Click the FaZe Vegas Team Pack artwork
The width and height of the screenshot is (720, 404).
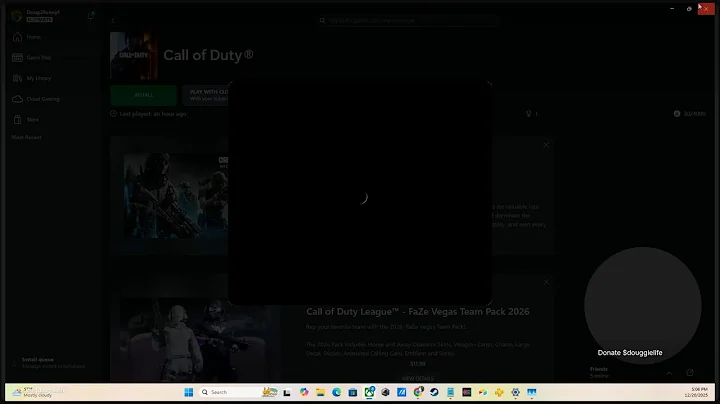pyautogui.click(x=200, y=340)
